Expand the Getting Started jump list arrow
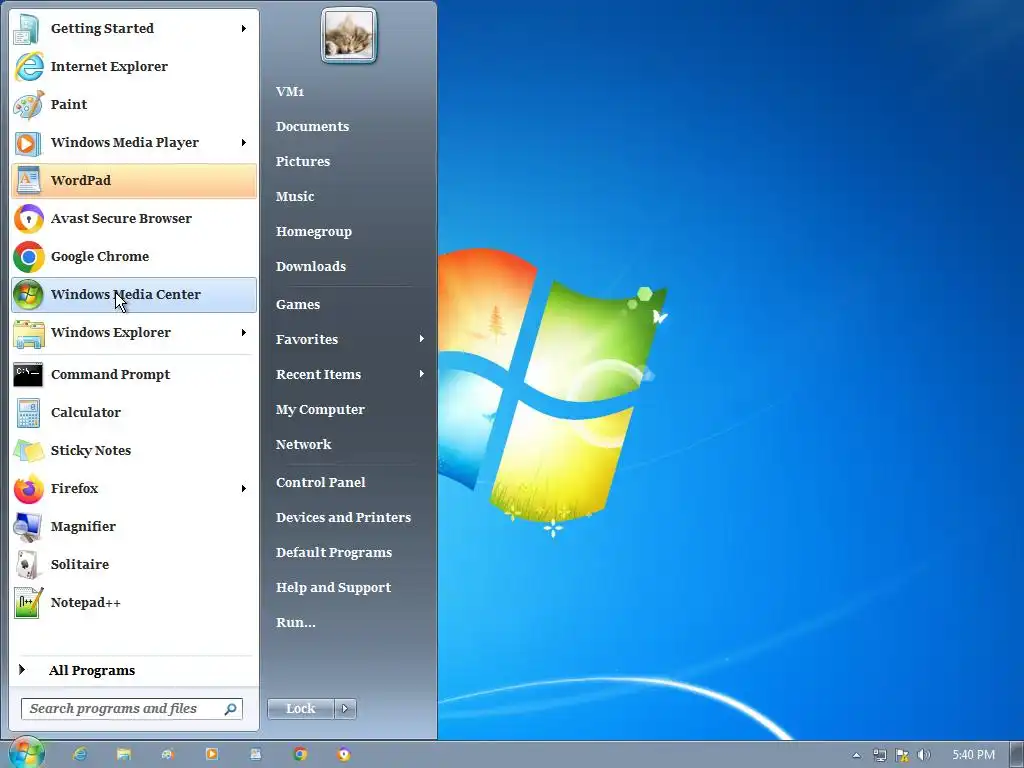 point(244,29)
